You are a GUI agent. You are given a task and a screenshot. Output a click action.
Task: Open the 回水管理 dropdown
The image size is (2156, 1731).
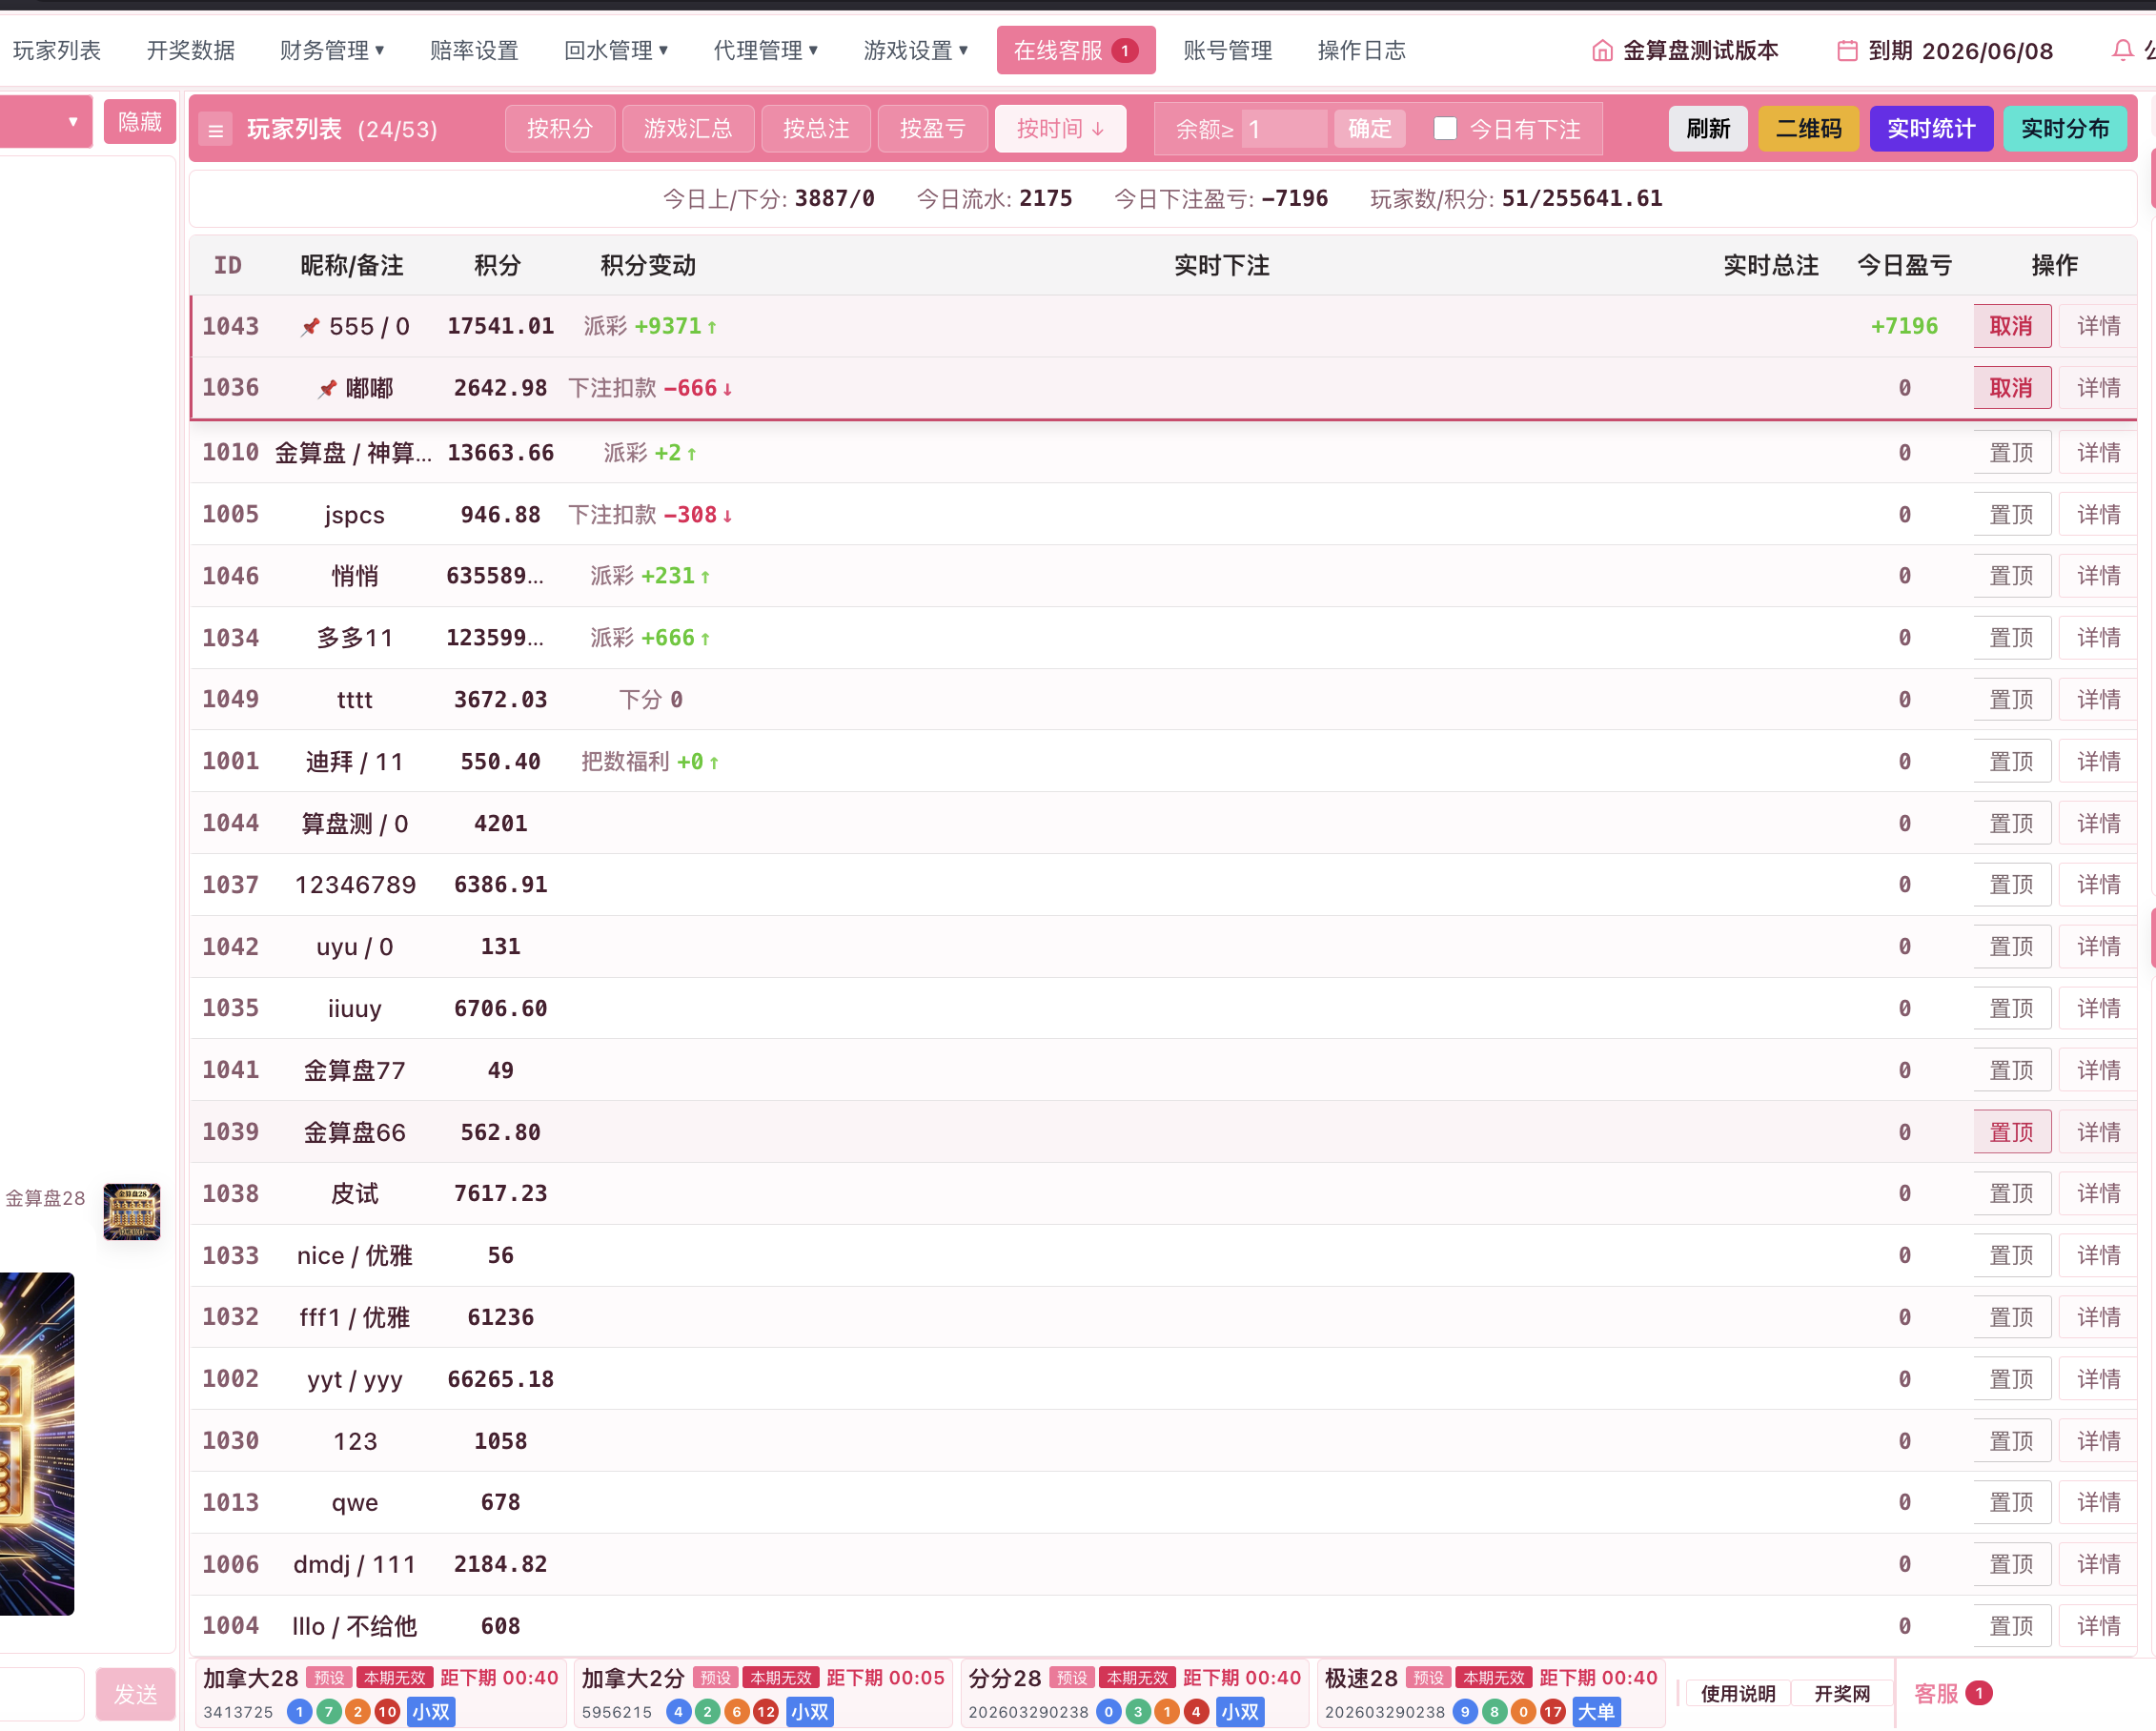(615, 50)
